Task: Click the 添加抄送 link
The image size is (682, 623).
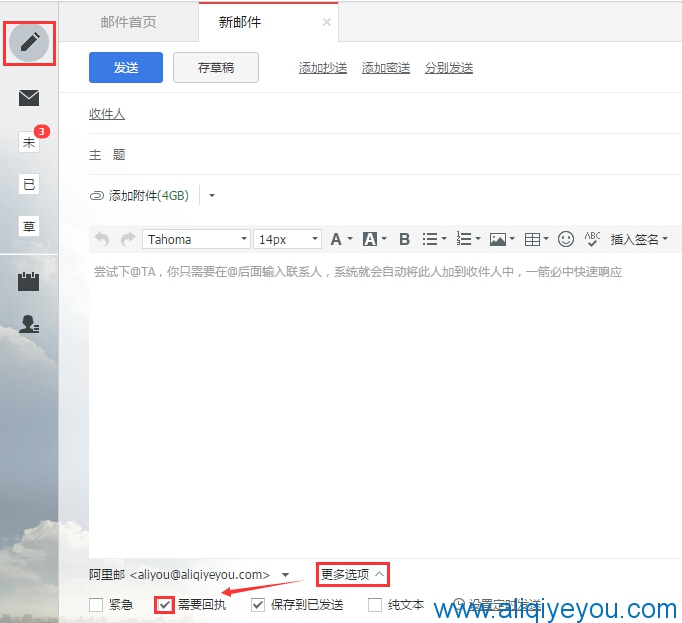Action: (322, 68)
